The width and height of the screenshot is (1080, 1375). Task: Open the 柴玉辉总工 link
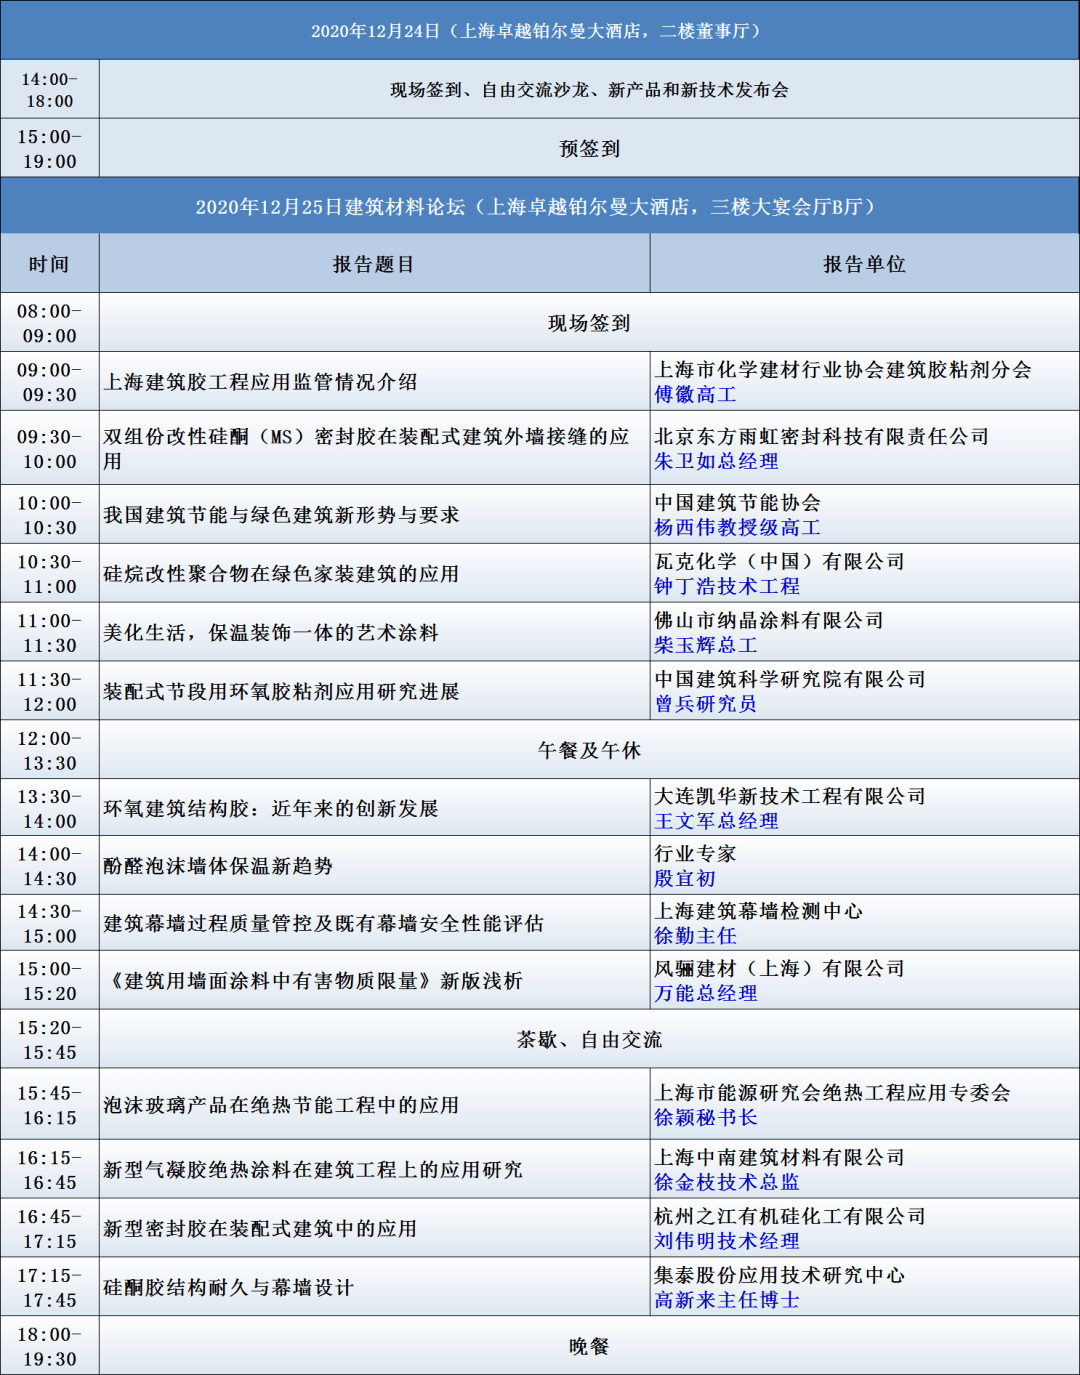tap(705, 646)
